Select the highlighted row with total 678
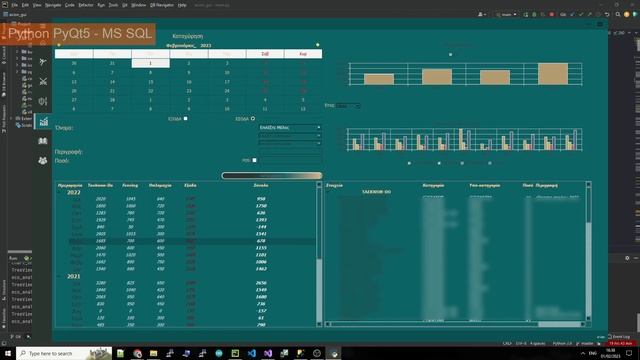Image resolution: width=640 pixels, height=360 pixels. 192,241
